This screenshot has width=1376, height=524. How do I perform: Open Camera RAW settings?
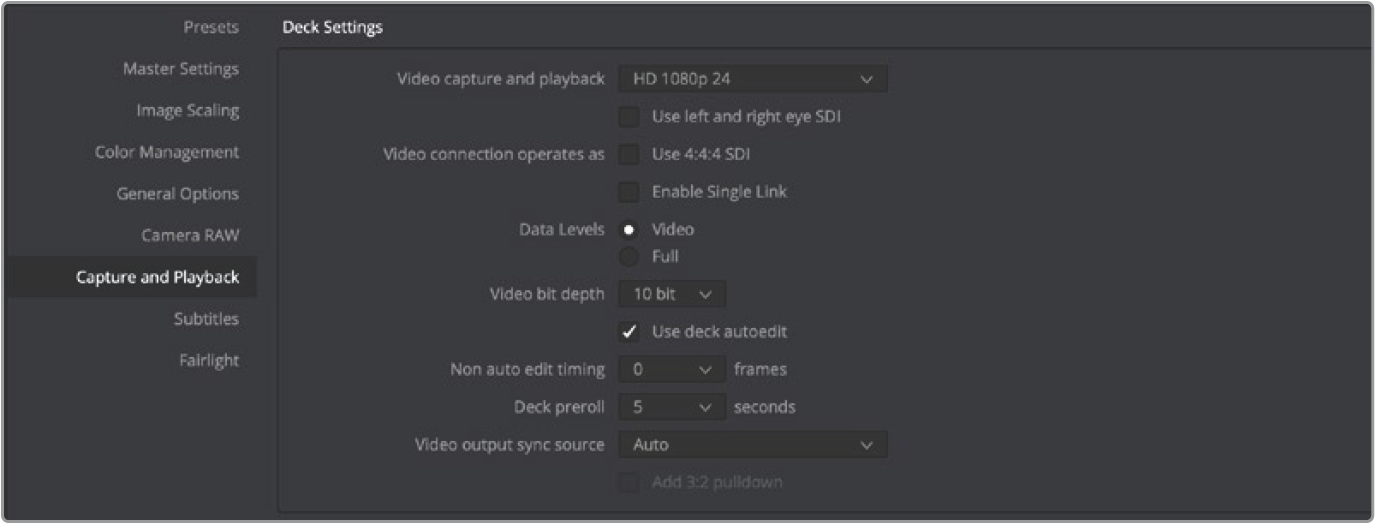[x=190, y=235]
